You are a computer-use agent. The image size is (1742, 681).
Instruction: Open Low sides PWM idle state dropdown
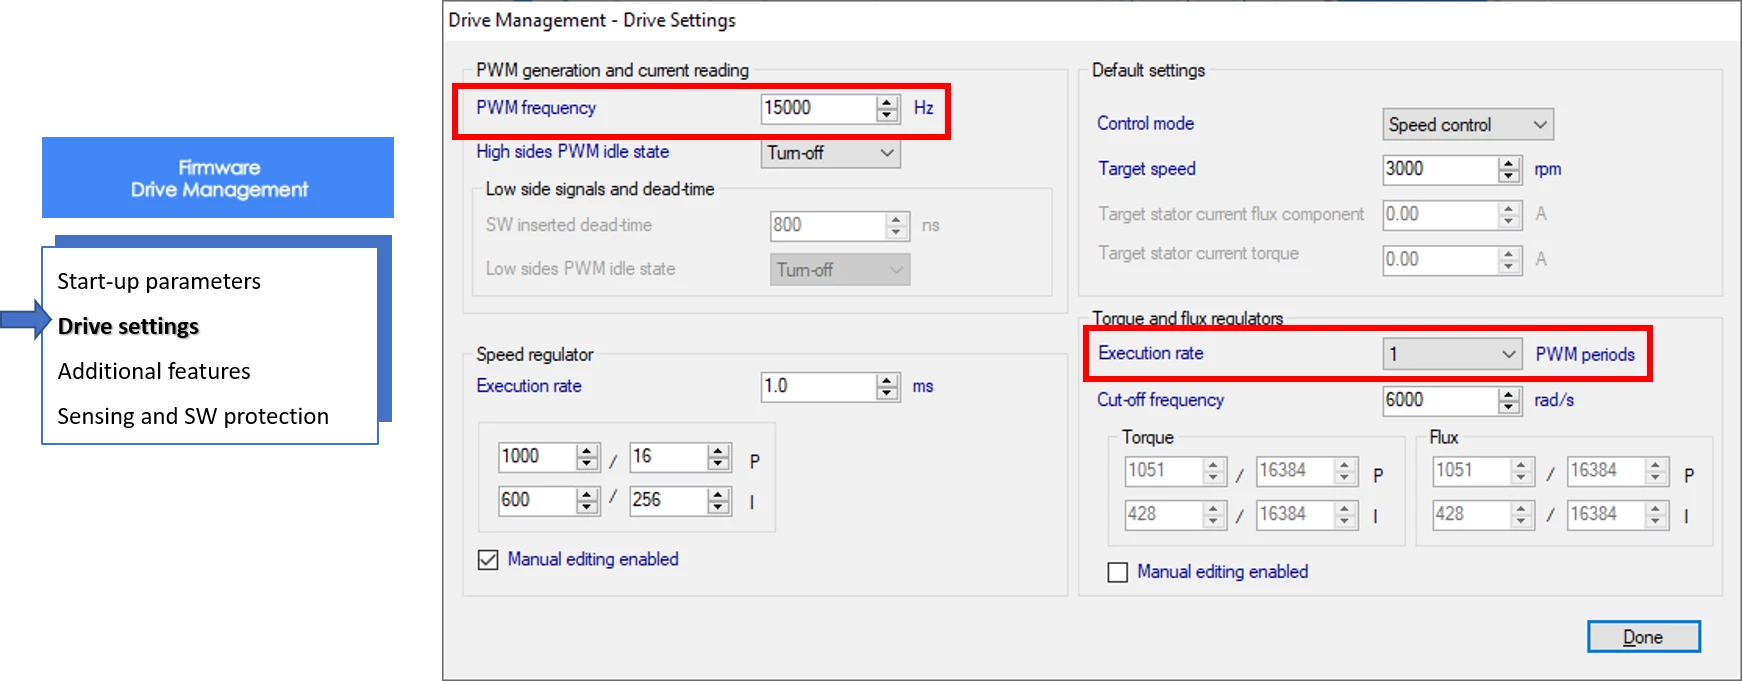(x=839, y=270)
